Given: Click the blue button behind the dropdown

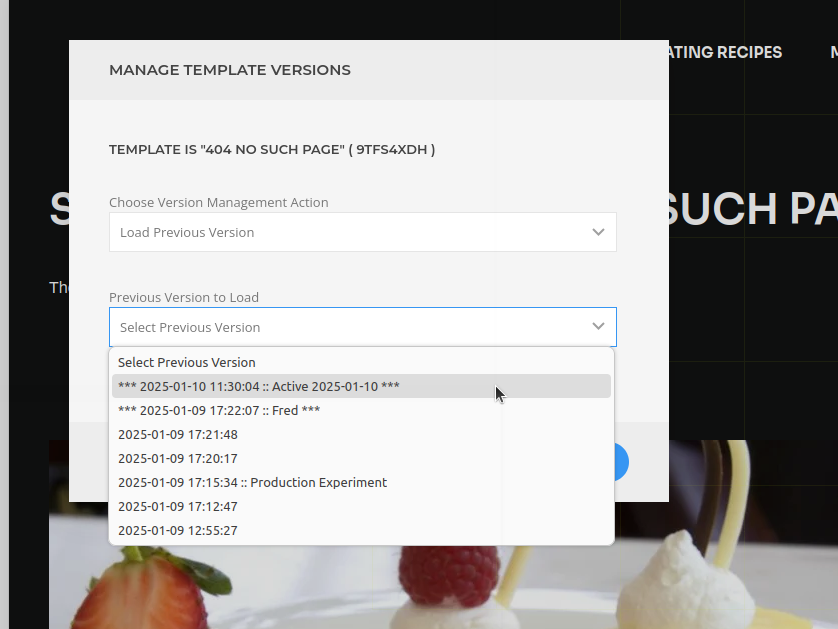Looking at the screenshot, I should 622,462.
